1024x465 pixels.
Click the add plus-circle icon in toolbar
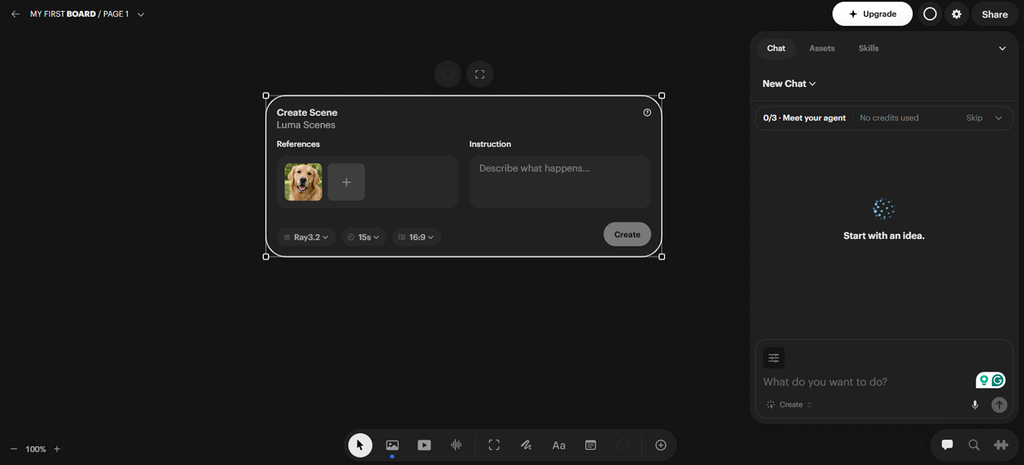tap(660, 445)
